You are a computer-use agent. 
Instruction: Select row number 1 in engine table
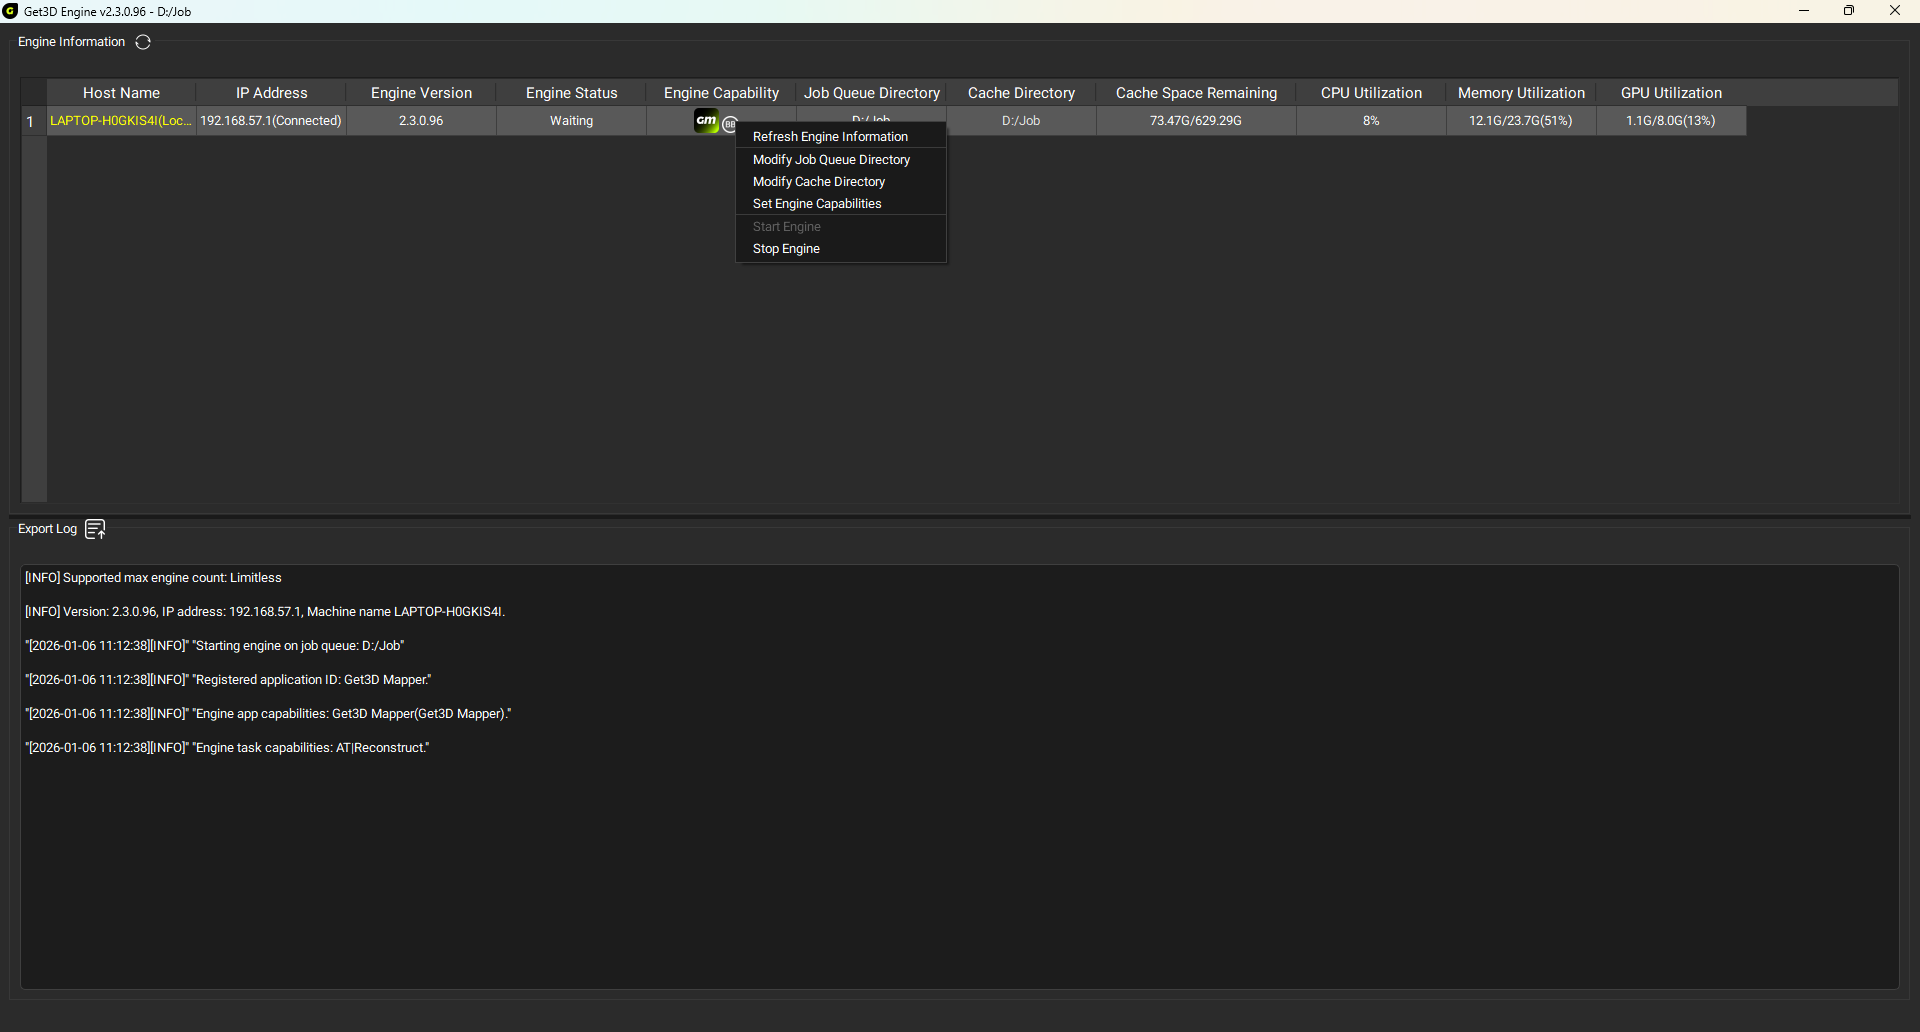[x=31, y=121]
